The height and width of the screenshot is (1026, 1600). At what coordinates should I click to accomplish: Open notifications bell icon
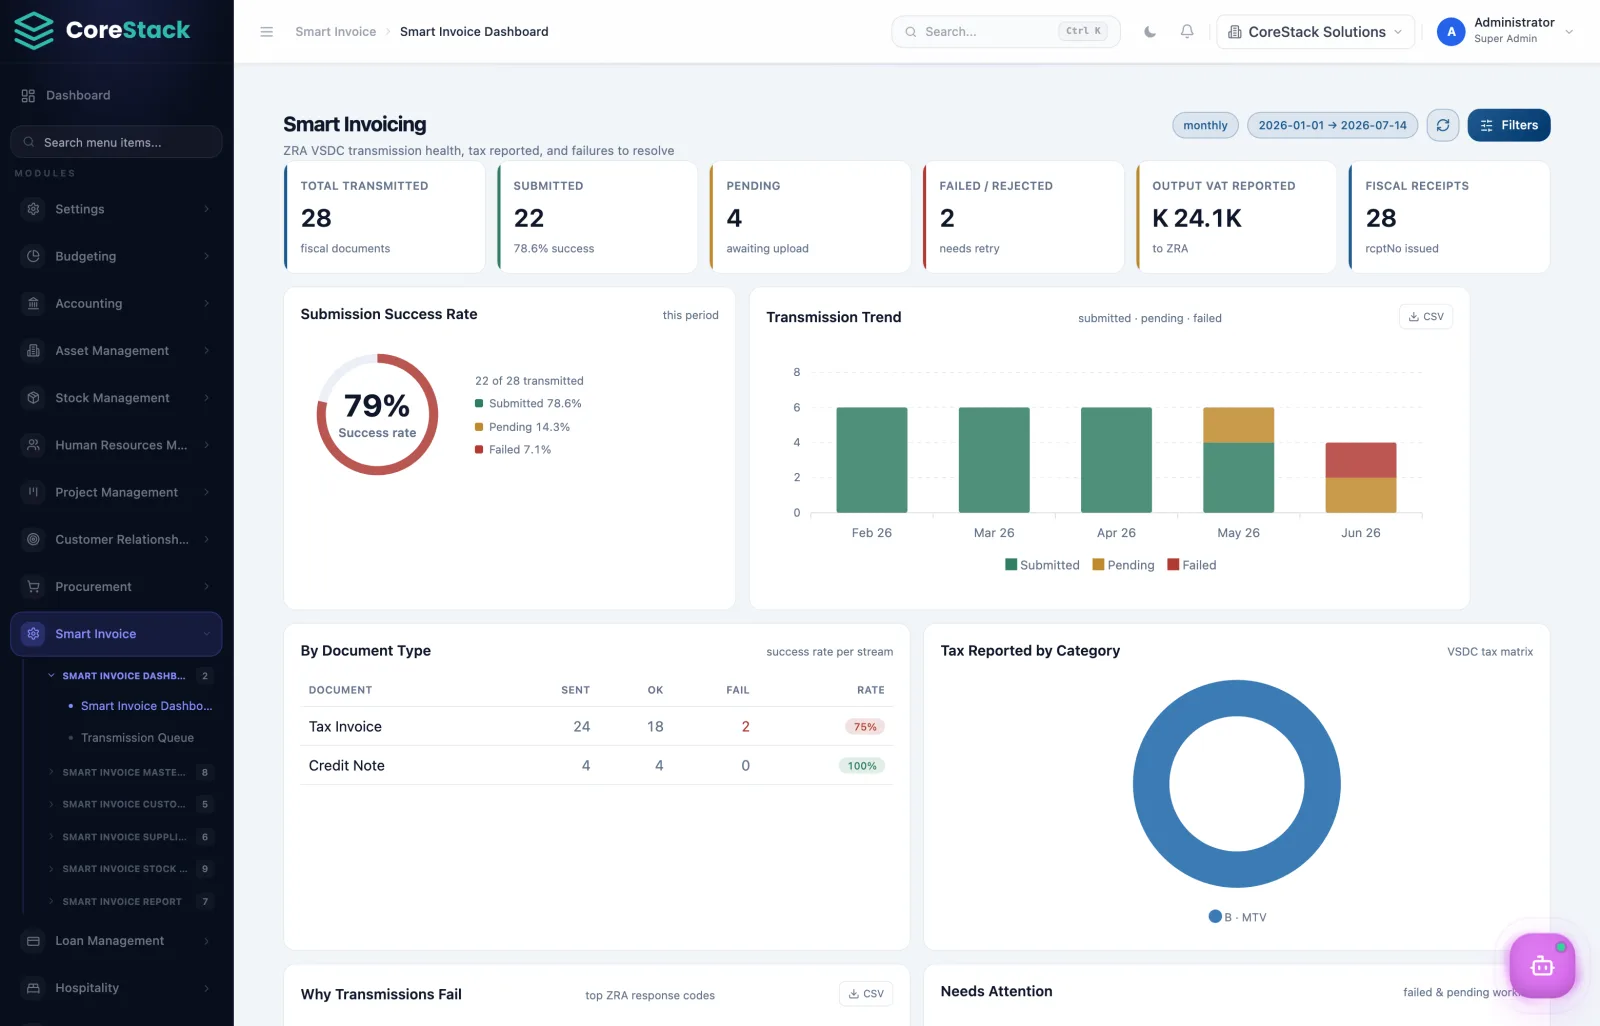[1187, 32]
